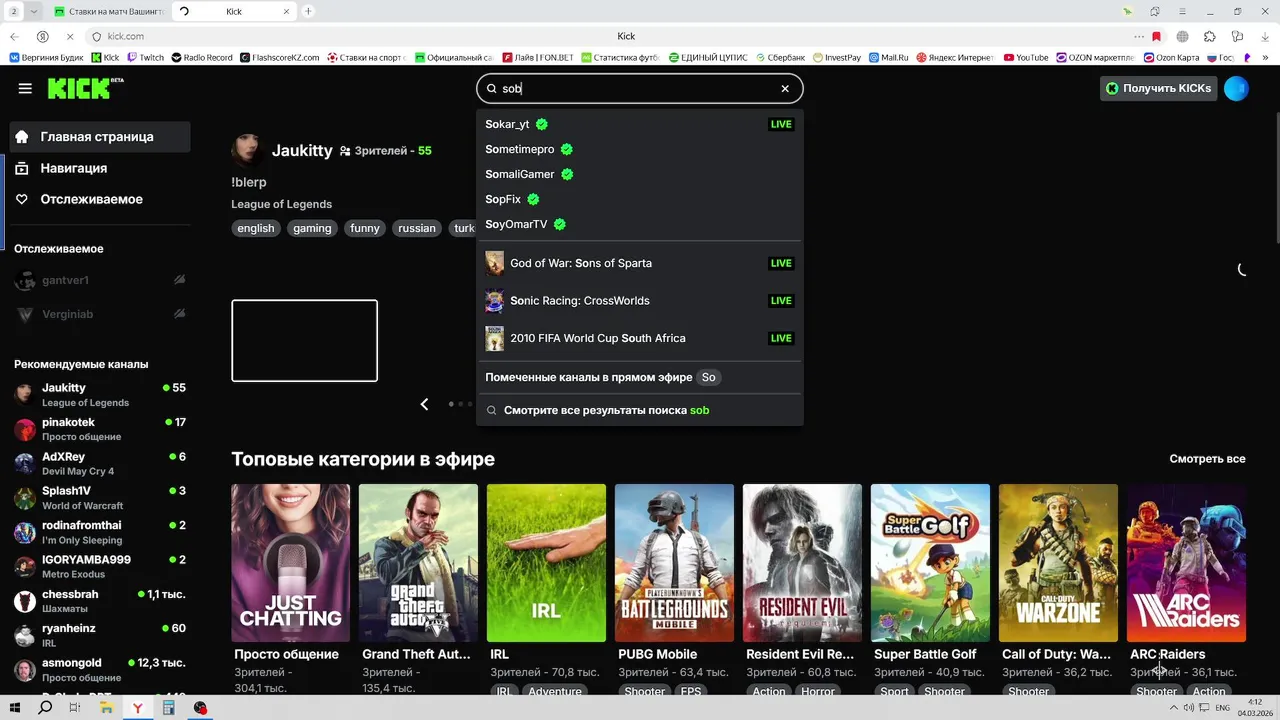Go to Главная страница in sidebar

click(x=100, y=136)
